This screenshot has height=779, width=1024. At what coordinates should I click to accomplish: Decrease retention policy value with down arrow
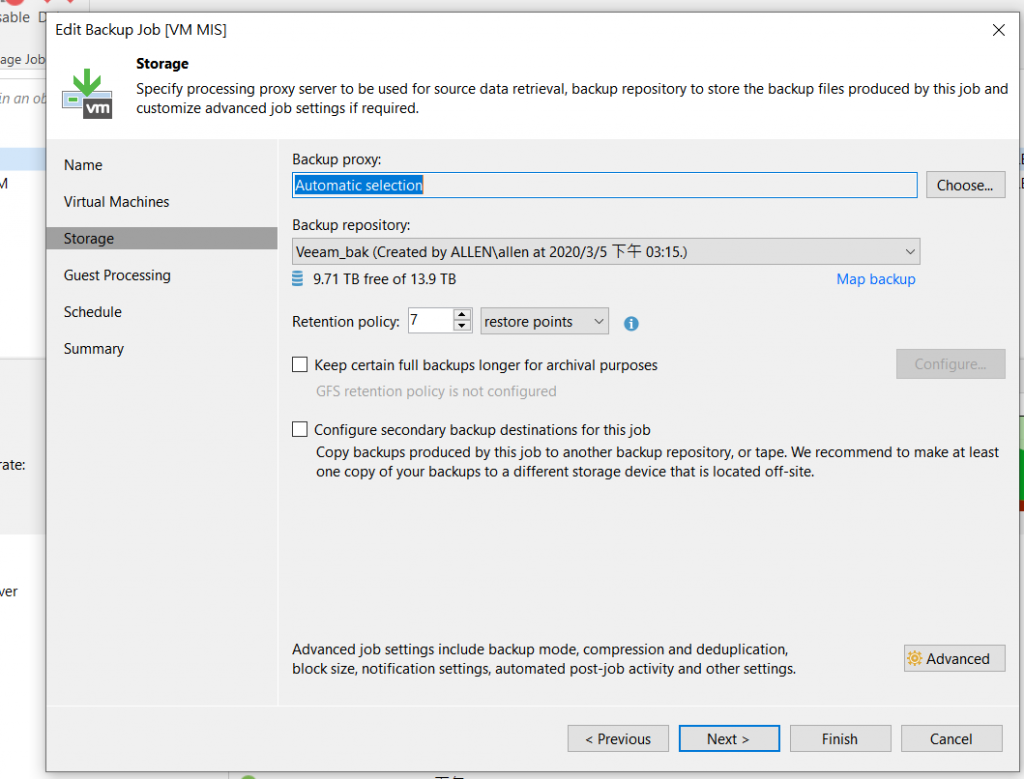pyautogui.click(x=462, y=326)
